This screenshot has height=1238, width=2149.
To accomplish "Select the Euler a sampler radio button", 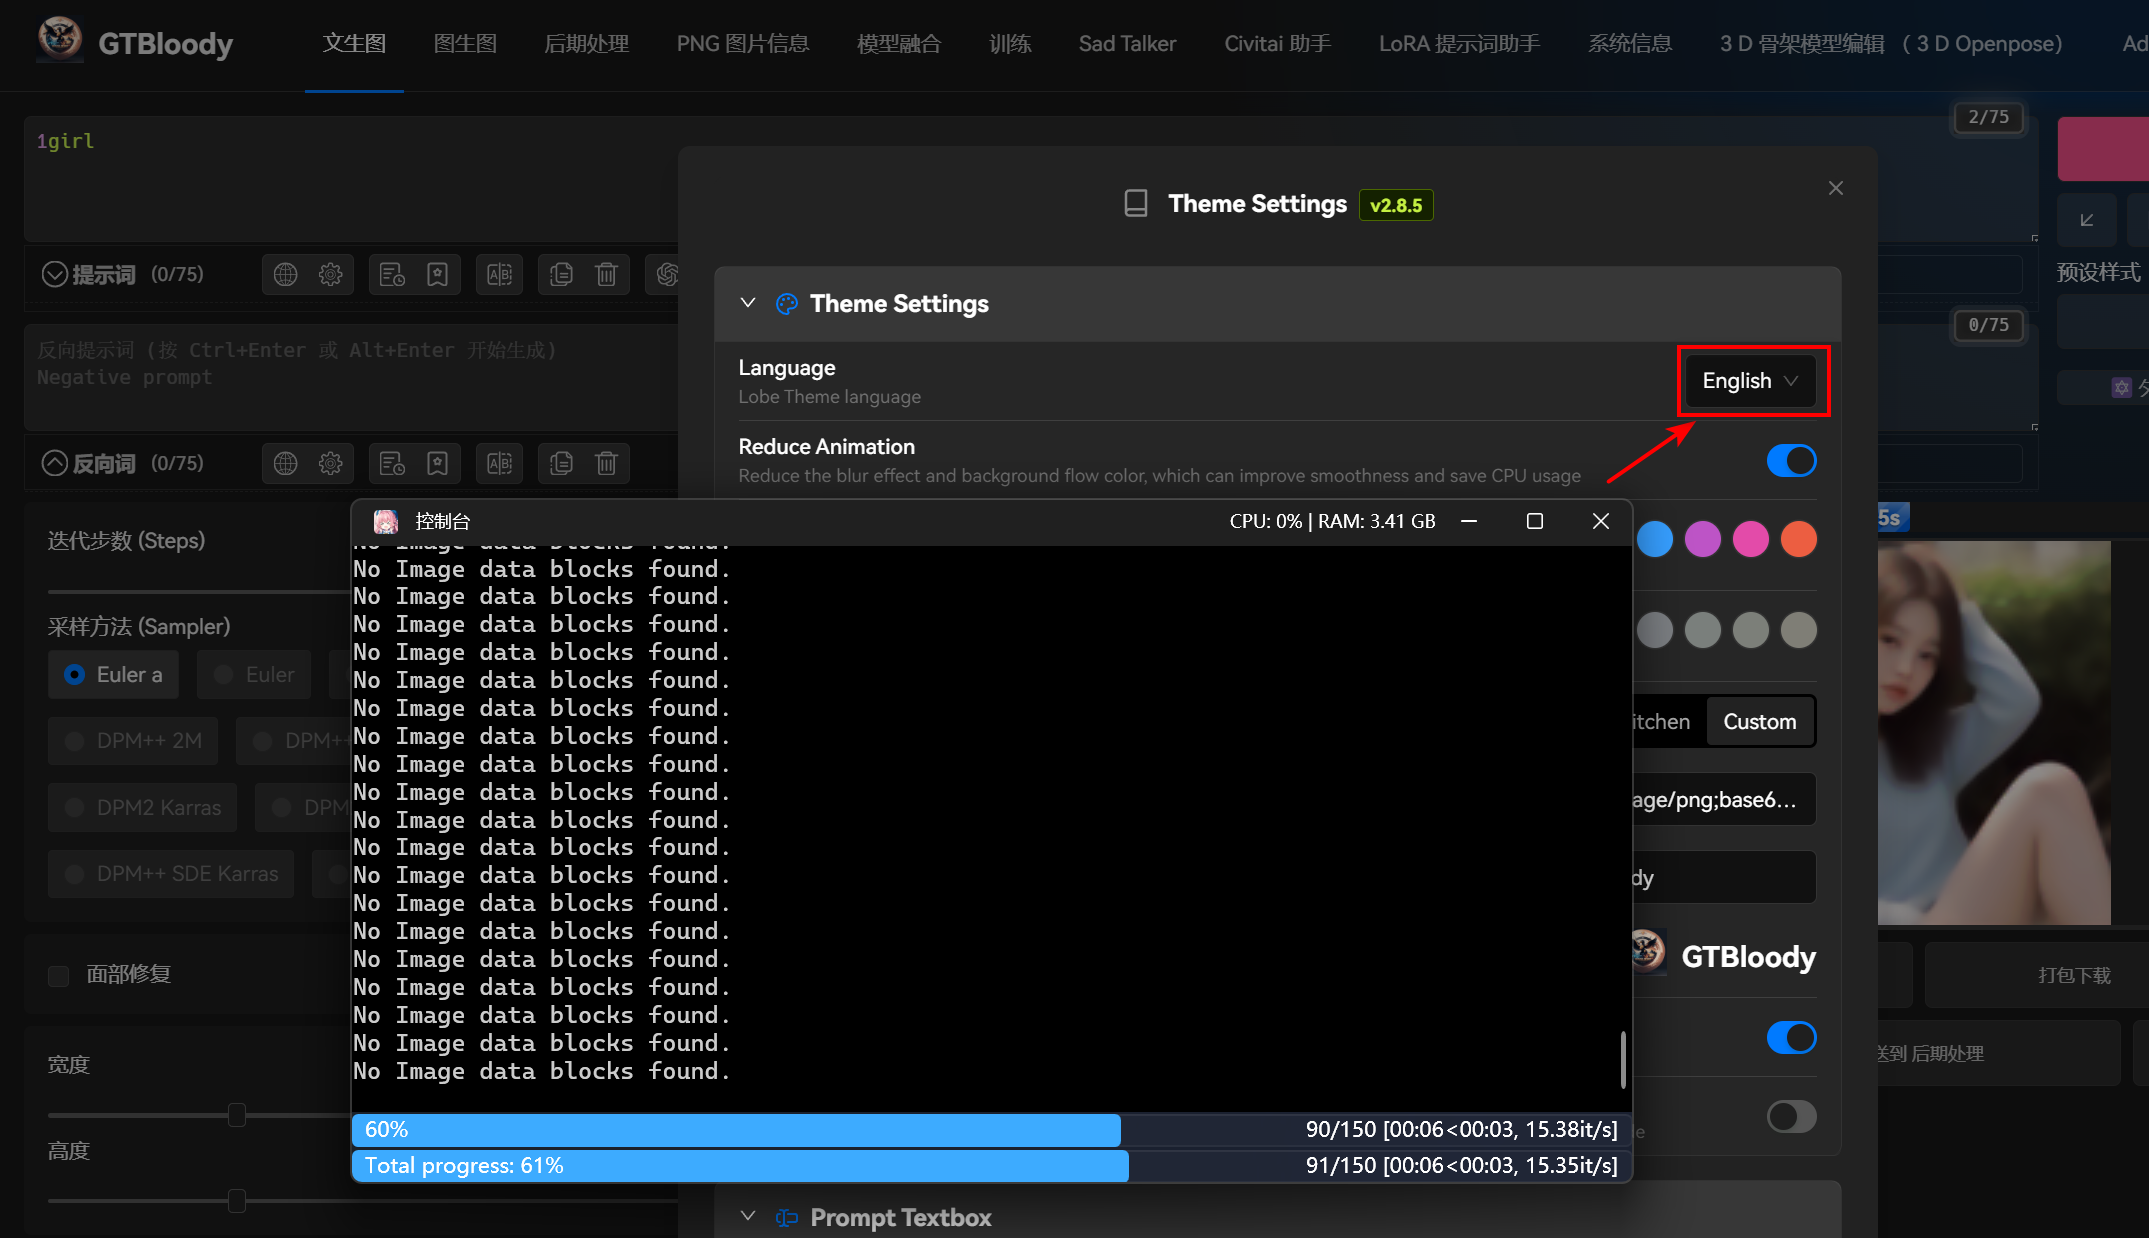I will pyautogui.click(x=75, y=675).
